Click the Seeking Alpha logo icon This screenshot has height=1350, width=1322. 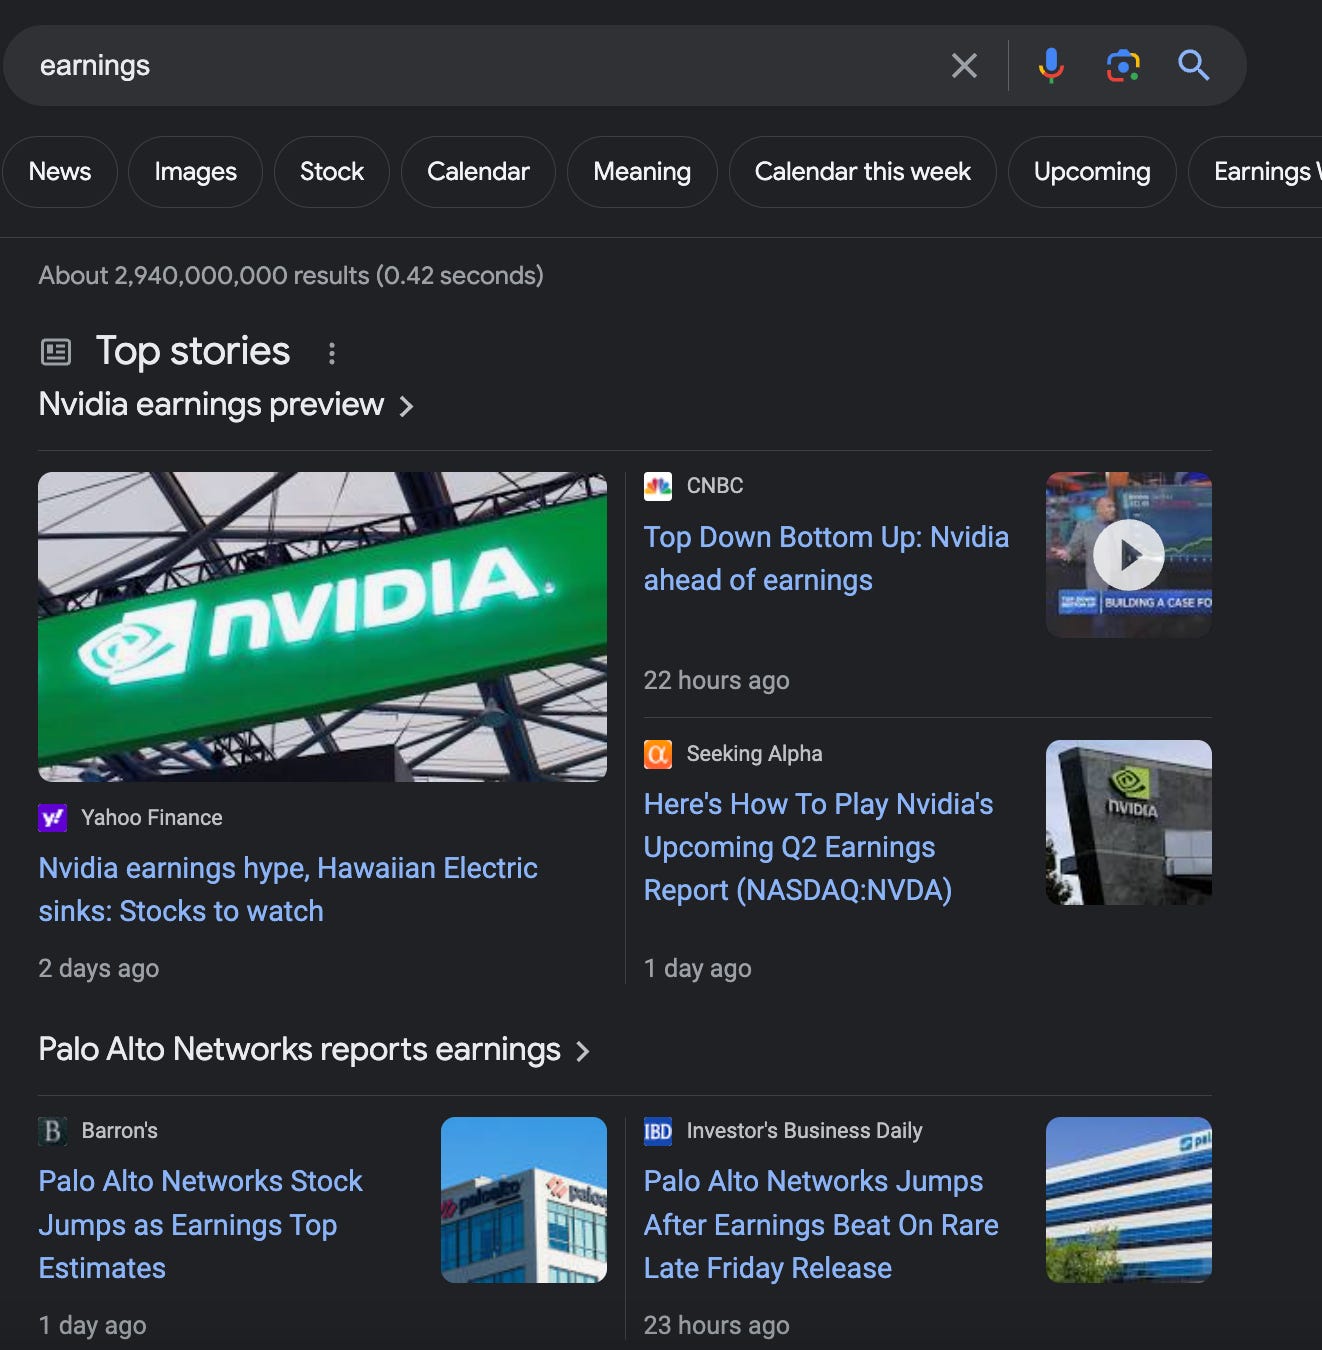pyautogui.click(x=658, y=754)
